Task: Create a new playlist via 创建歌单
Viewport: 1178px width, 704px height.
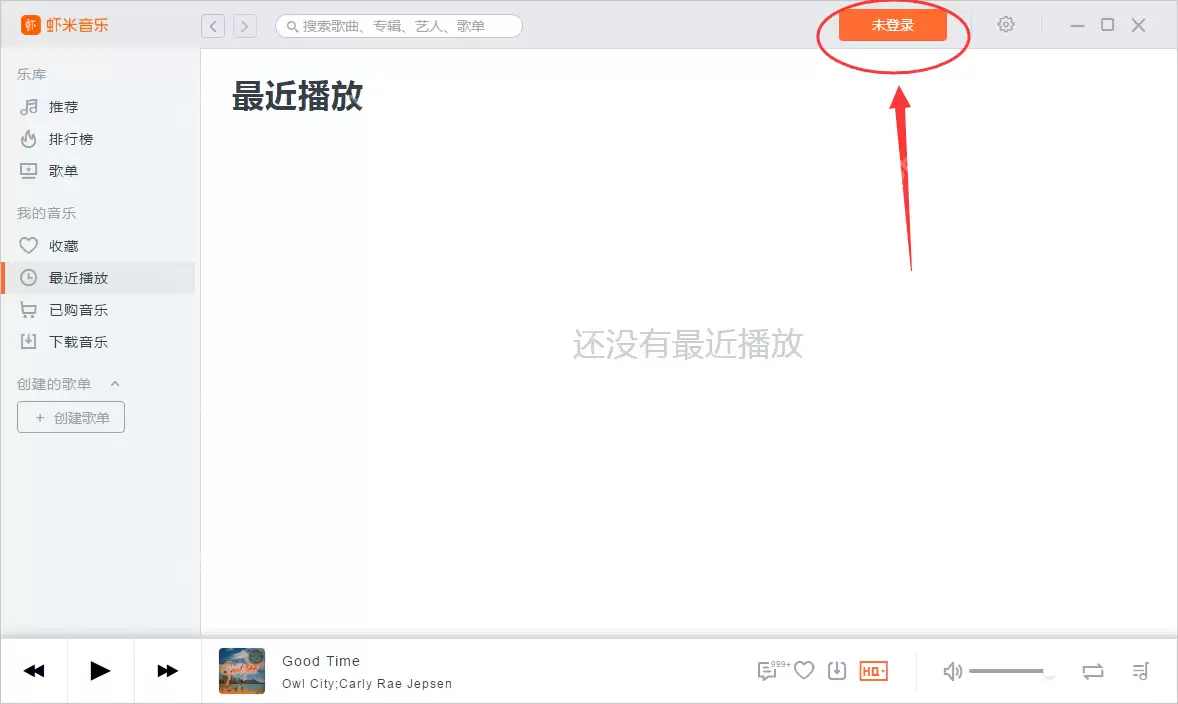Action: tap(70, 417)
